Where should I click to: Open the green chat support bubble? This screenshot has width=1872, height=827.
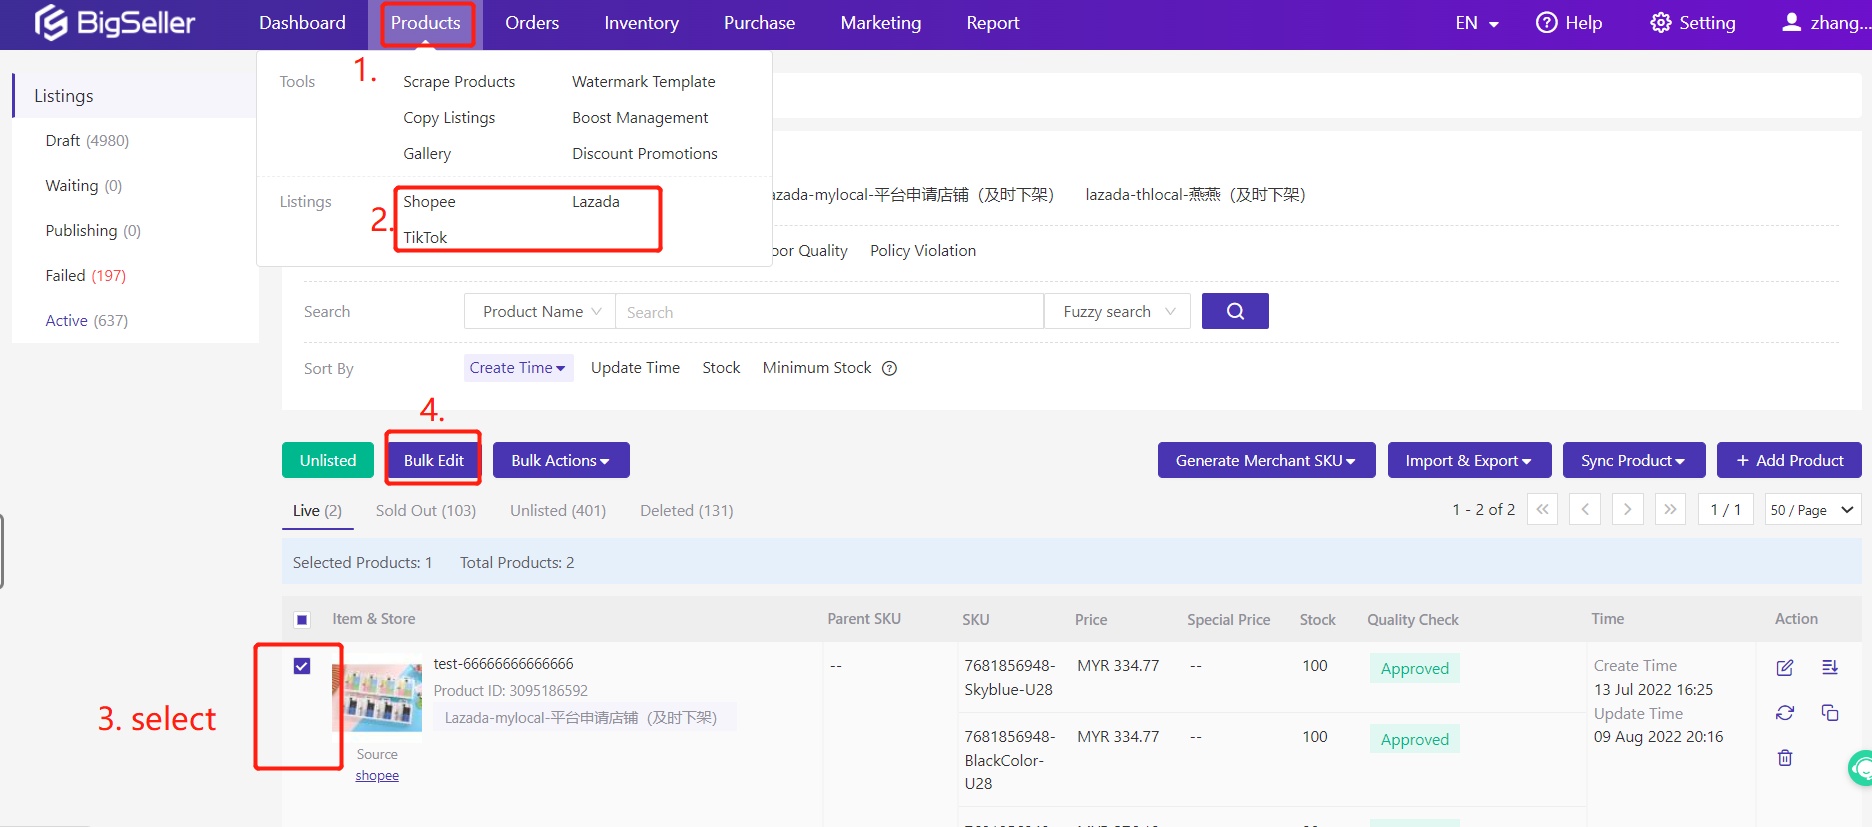pyautogui.click(x=1861, y=768)
